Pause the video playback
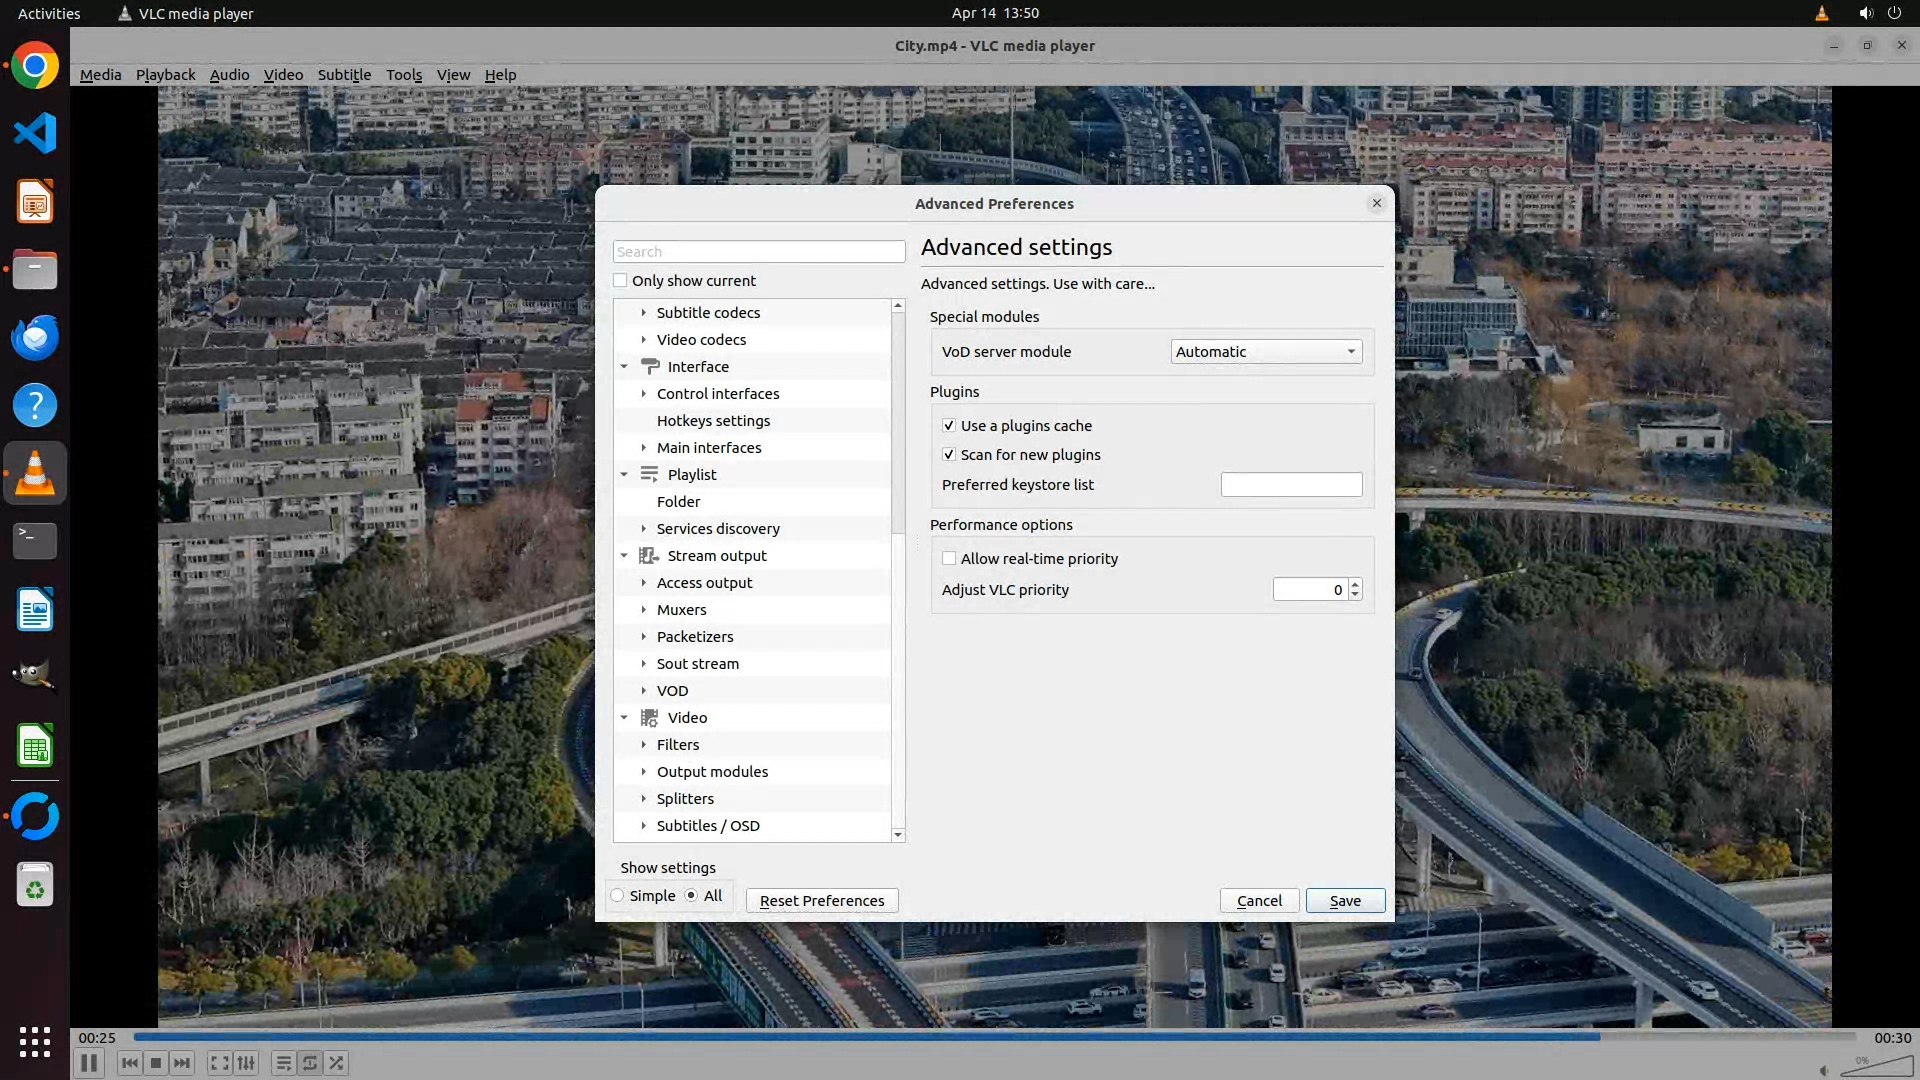The height and width of the screenshot is (1080, 1920). pyautogui.click(x=88, y=1063)
